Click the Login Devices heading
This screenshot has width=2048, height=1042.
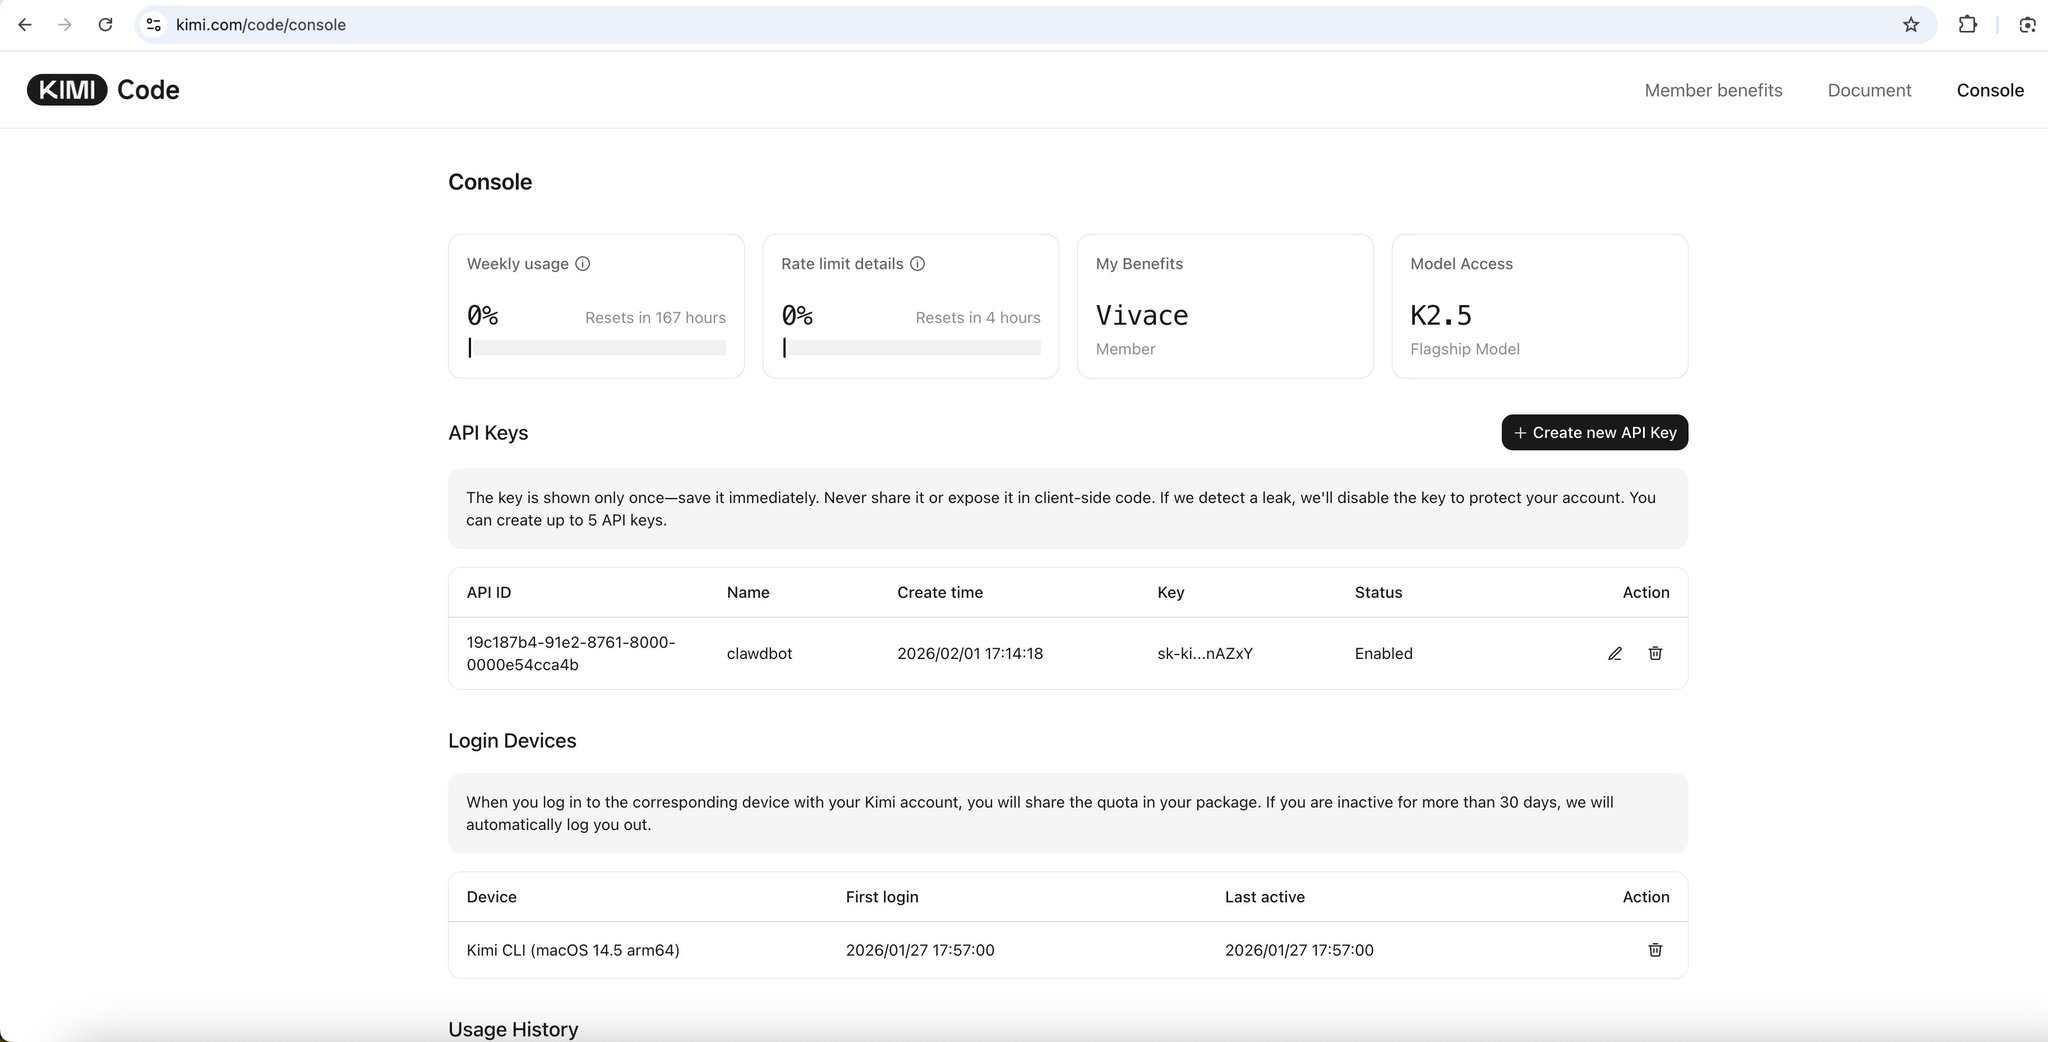click(x=512, y=741)
